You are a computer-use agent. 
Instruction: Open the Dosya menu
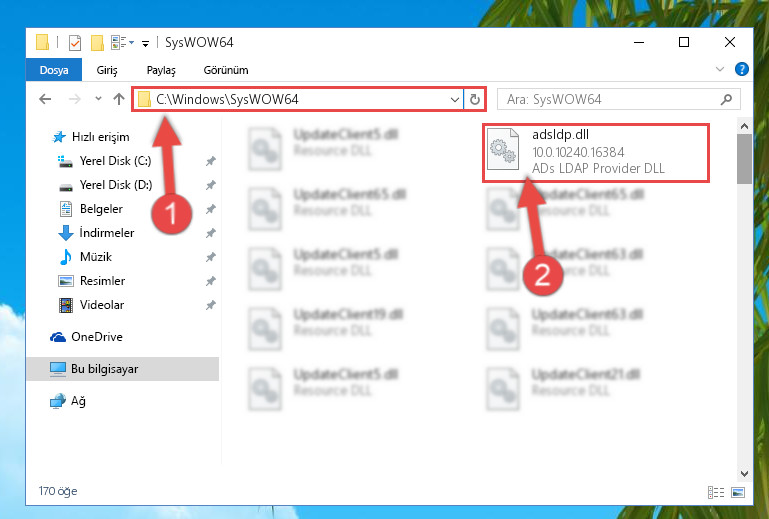point(54,70)
